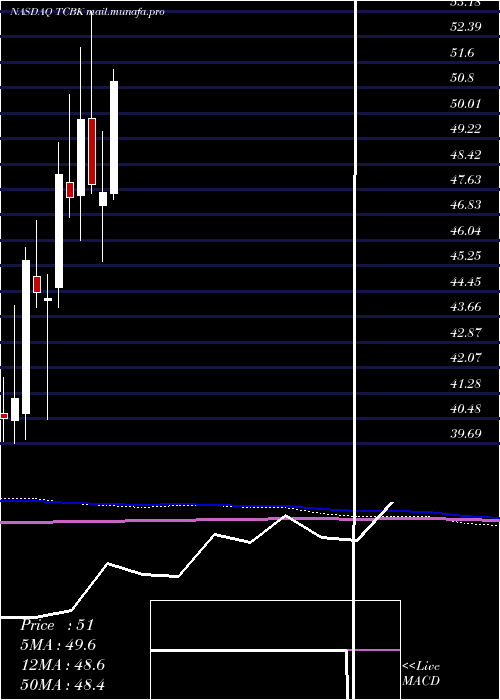Click the 50MA : 48.4 readout
Image resolution: width=500 pixels, height=700 pixels.
[63, 684]
